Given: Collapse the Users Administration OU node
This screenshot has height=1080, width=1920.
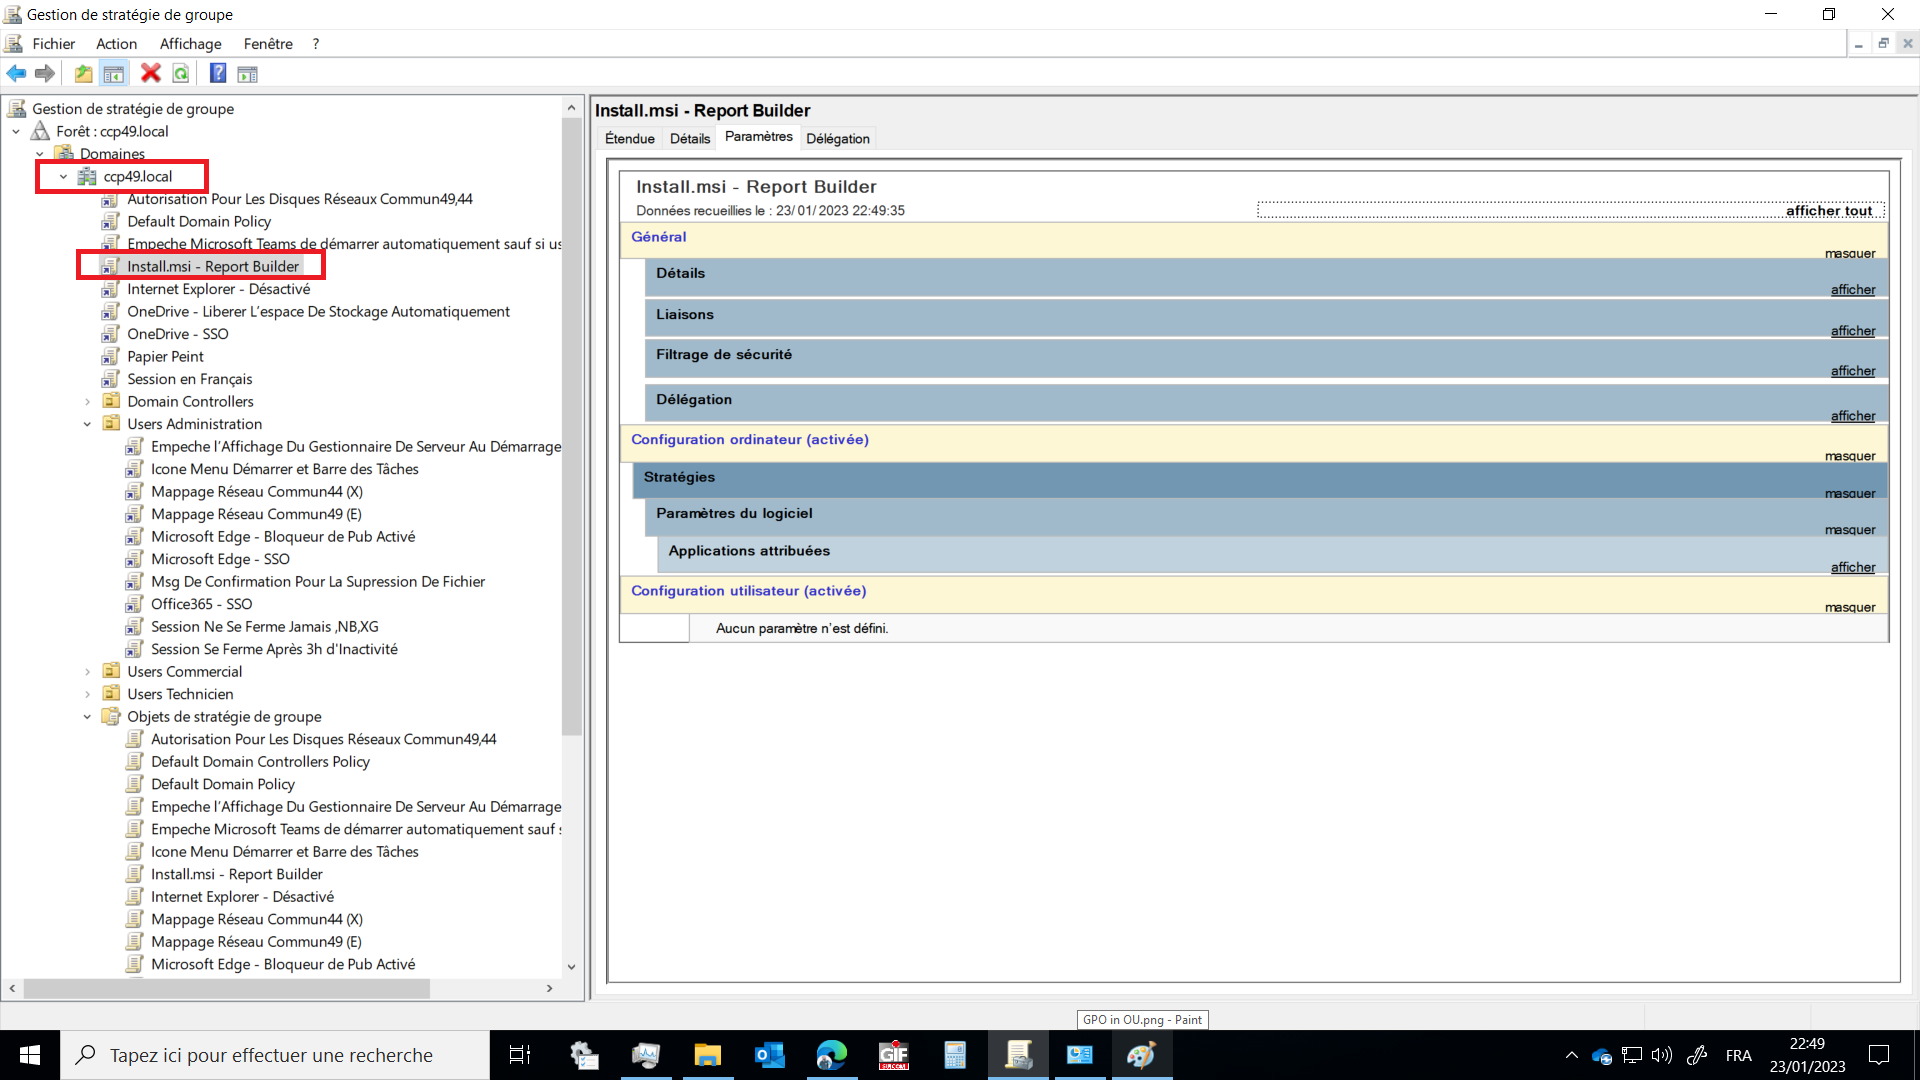Looking at the screenshot, I should (87, 424).
